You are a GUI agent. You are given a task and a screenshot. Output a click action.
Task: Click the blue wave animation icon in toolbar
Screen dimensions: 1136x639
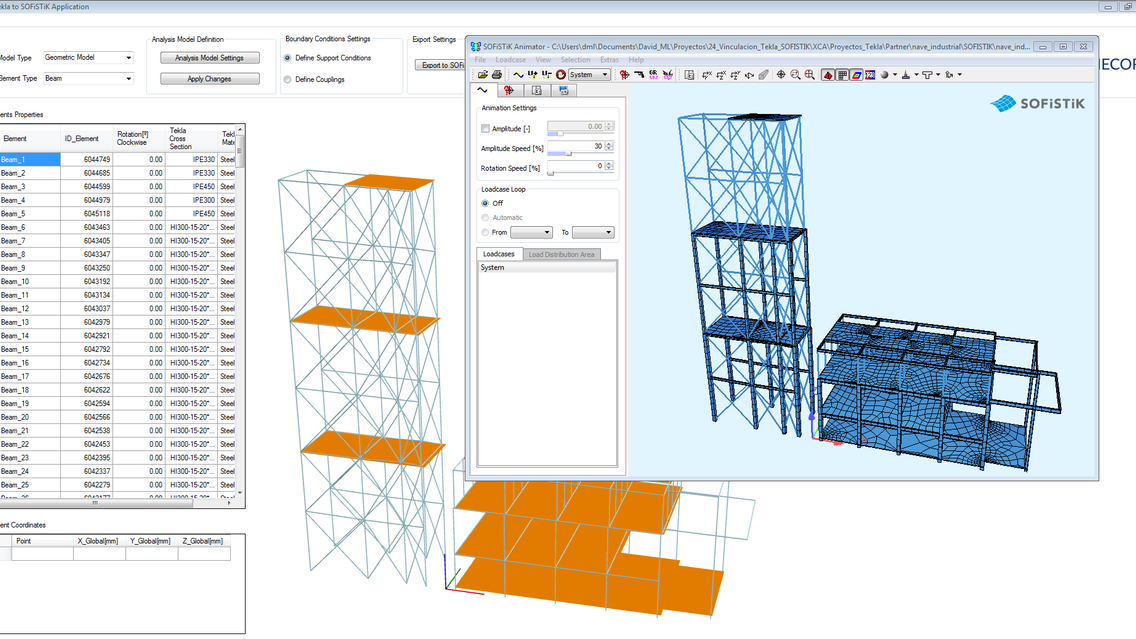[518, 75]
